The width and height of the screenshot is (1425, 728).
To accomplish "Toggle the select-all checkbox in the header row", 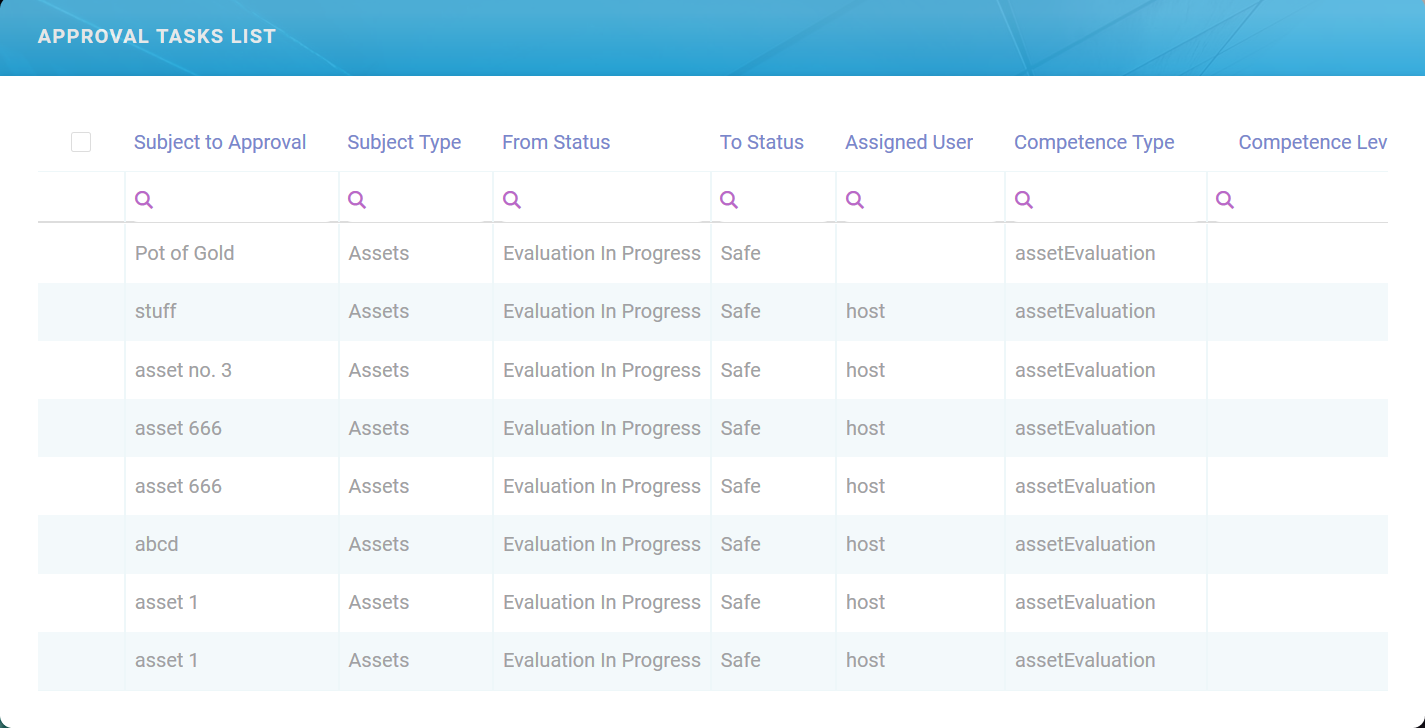I will pos(81,142).
